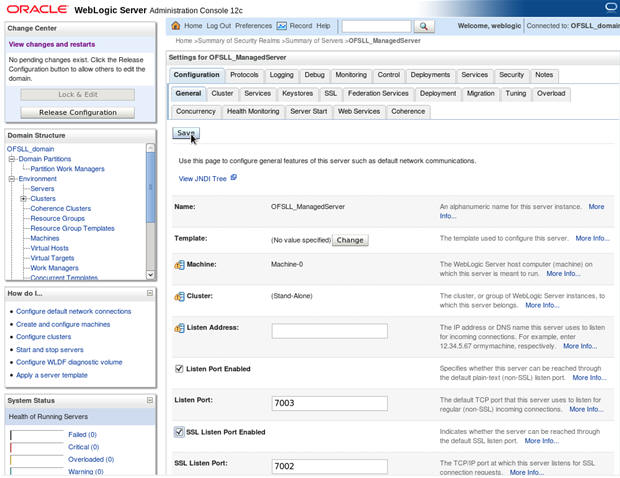The height and width of the screenshot is (478, 620).
Task: Select Coherence Clusters tree item
Action: (60, 208)
